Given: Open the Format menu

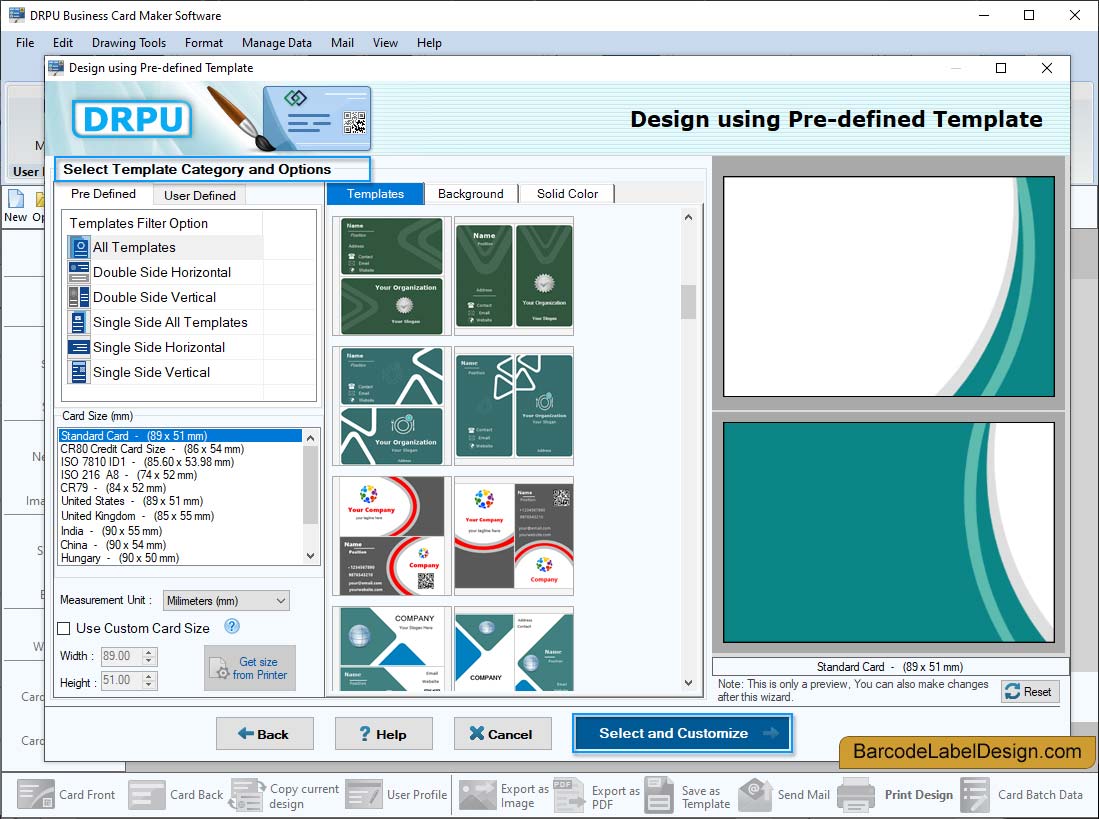Looking at the screenshot, I should (204, 43).
